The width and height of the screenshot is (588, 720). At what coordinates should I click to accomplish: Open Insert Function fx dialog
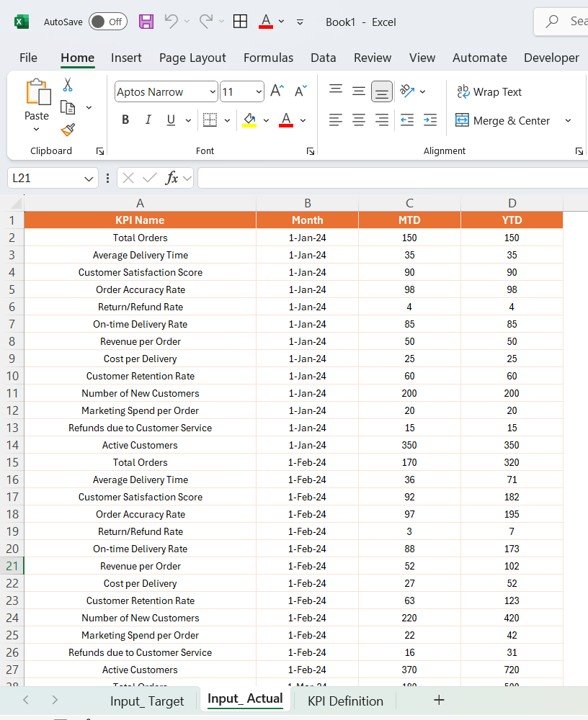click(x=172, y=178)
